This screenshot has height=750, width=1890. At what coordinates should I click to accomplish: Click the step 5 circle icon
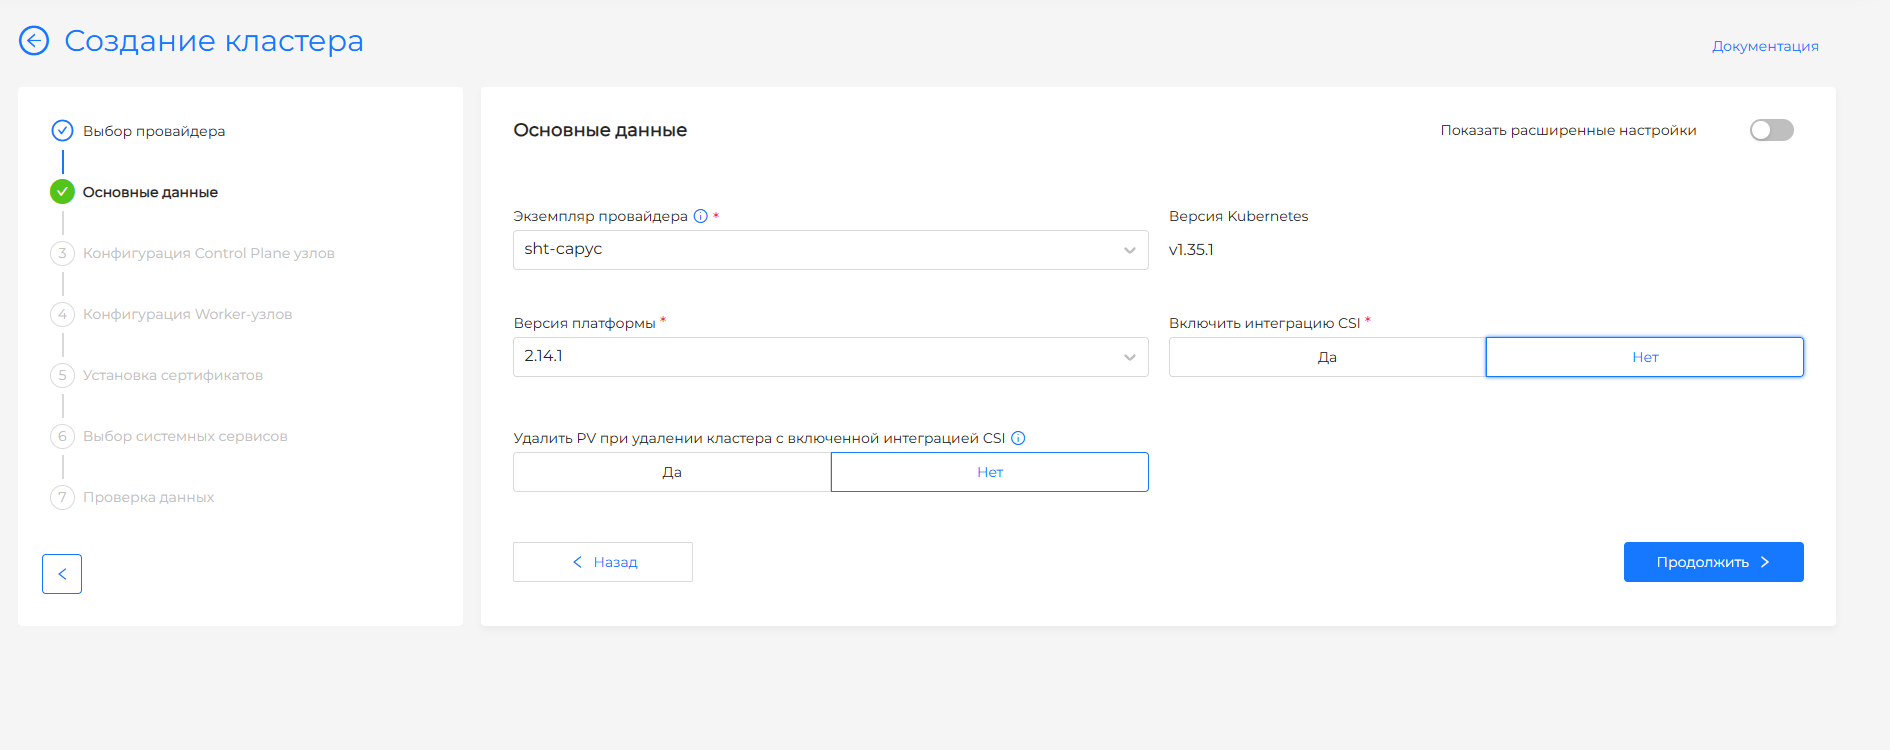click(x=62, y=375)
